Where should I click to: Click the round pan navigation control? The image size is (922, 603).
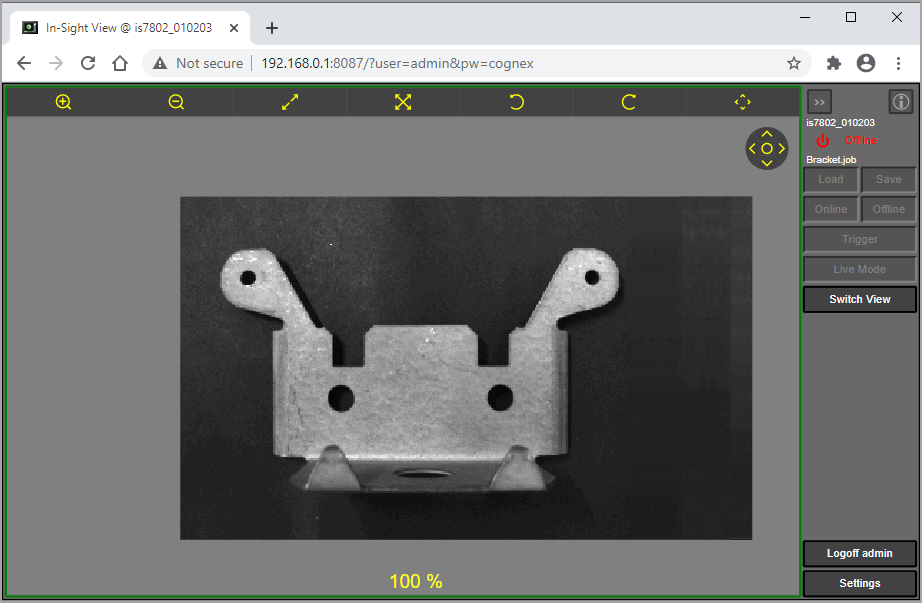point(767,148)
